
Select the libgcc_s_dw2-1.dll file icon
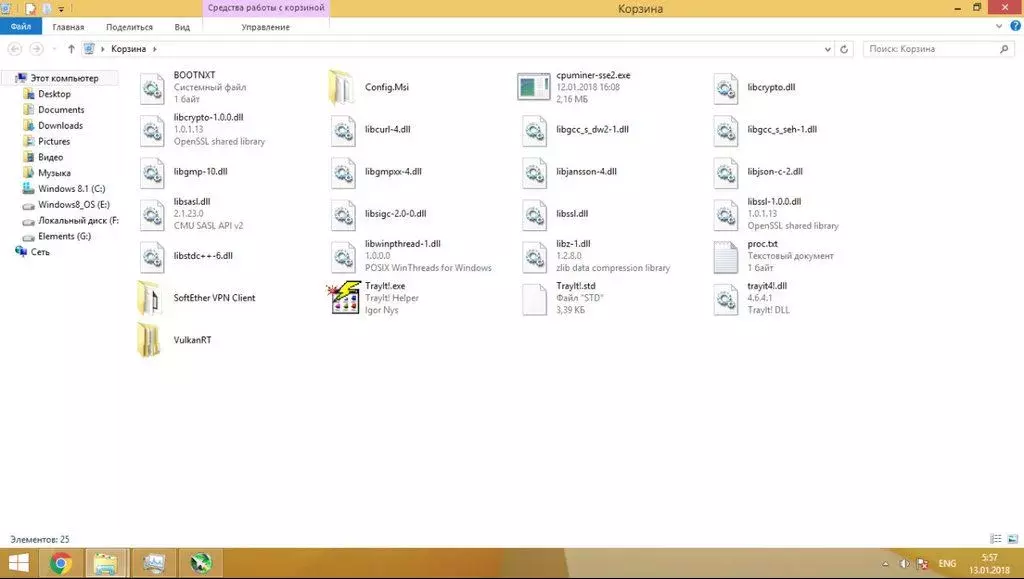(535, 131)
